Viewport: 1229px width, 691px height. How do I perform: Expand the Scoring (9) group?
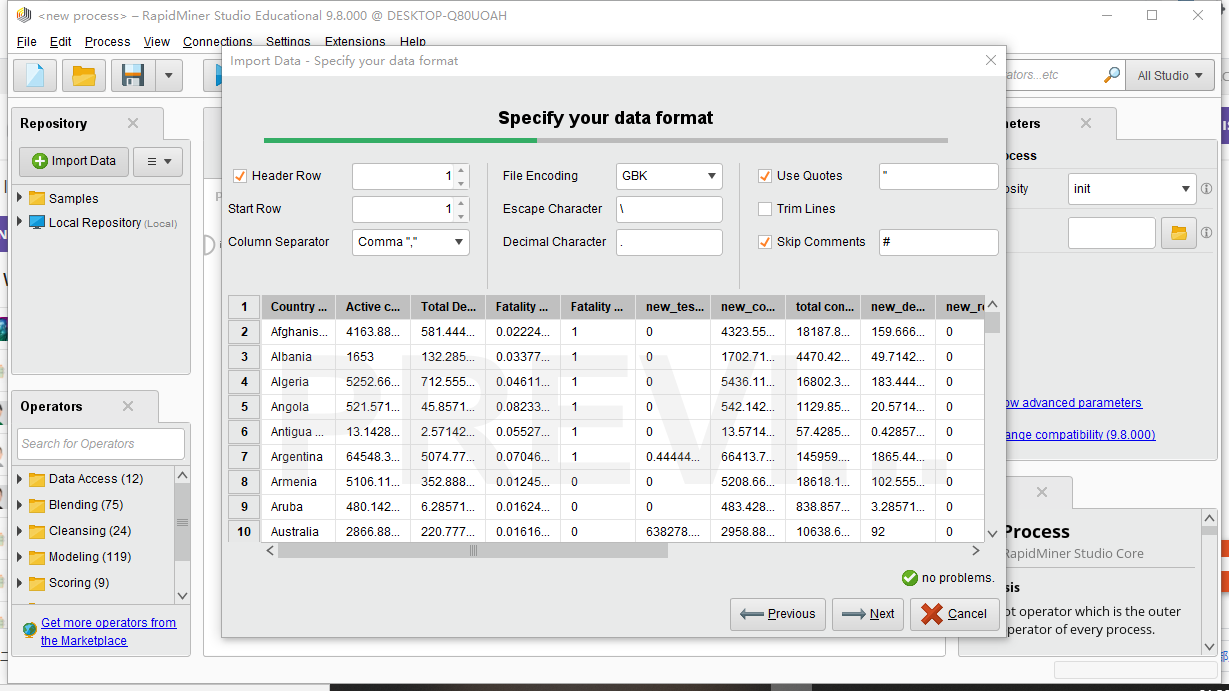coord(20,583)
